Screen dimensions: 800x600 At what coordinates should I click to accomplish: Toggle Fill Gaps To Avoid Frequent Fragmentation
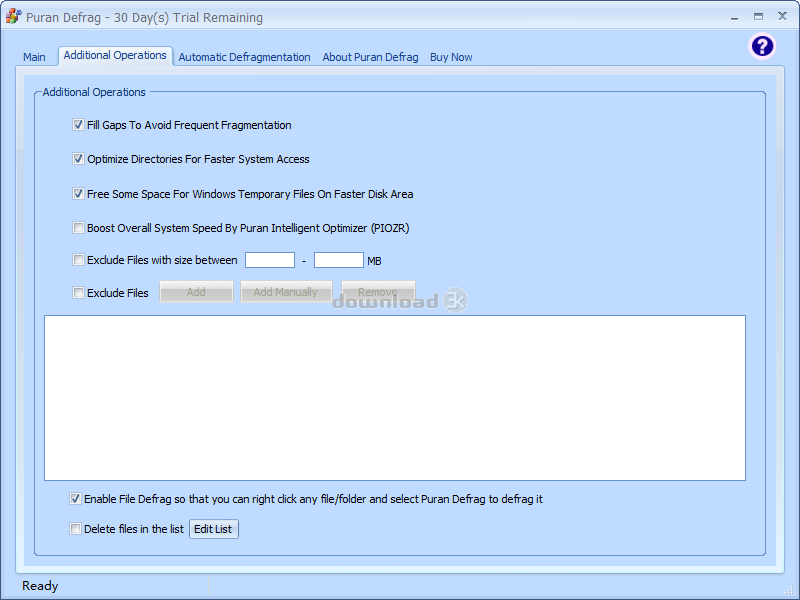point(78,125)
